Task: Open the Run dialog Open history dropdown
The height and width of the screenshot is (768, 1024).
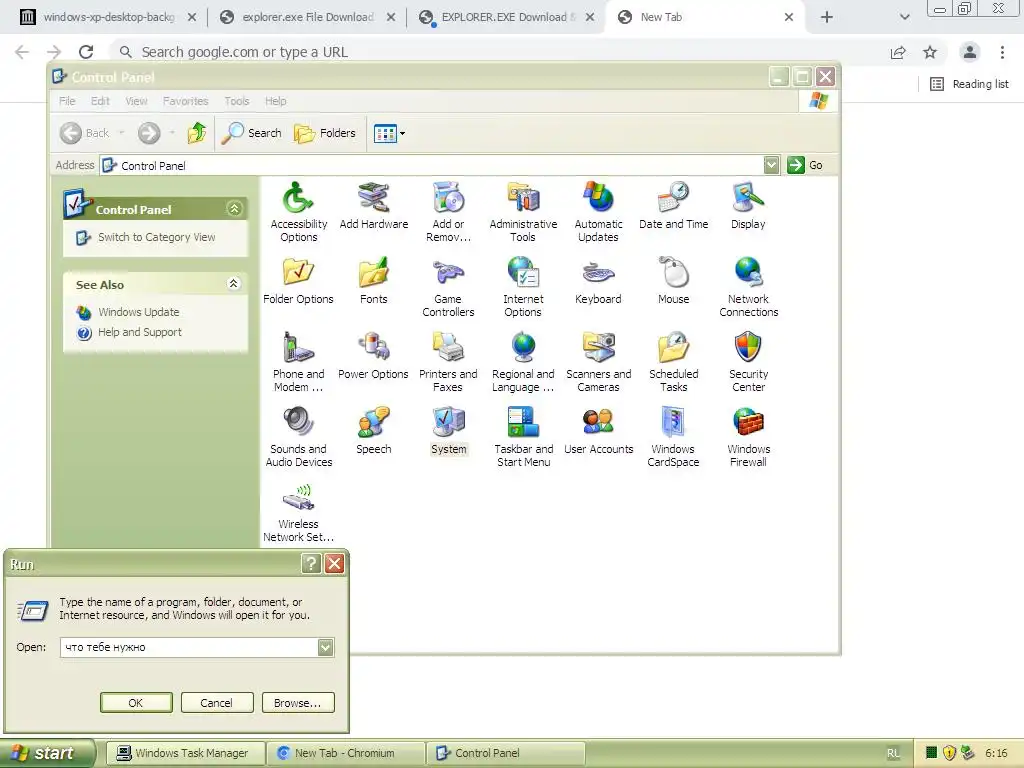Action: (325, 647)
